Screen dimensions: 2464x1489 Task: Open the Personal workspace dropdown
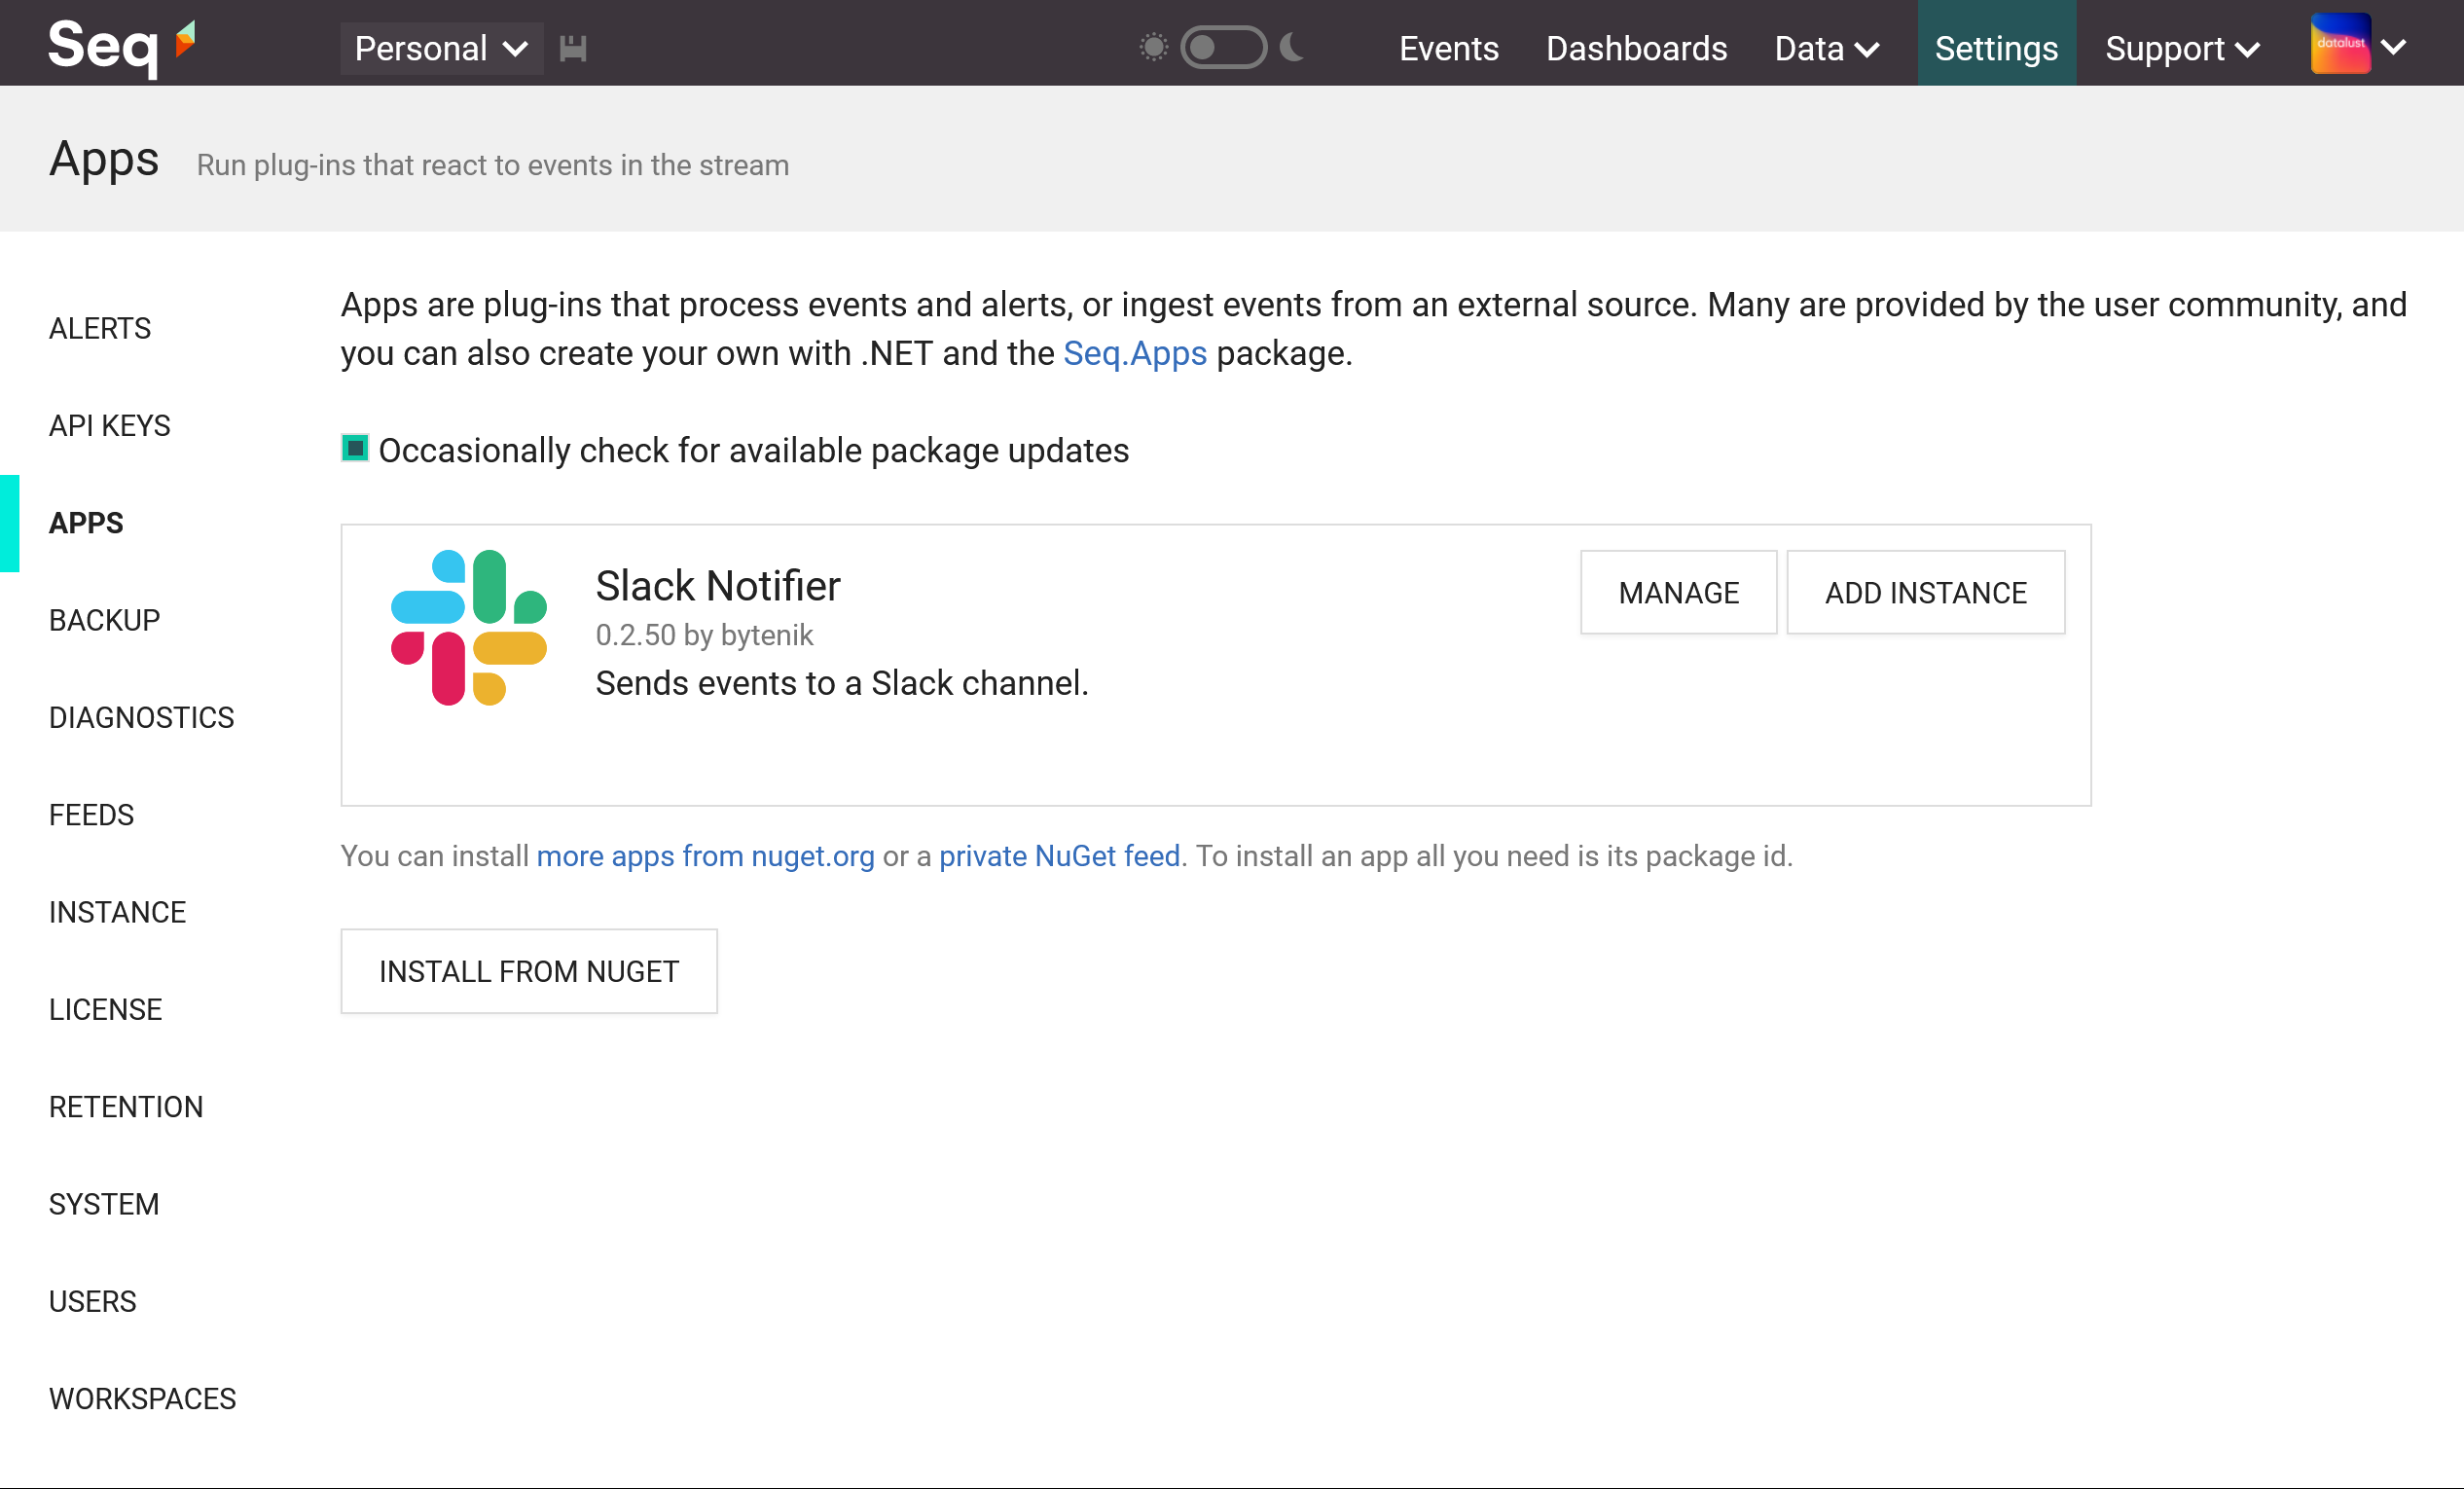pos(441,48)
